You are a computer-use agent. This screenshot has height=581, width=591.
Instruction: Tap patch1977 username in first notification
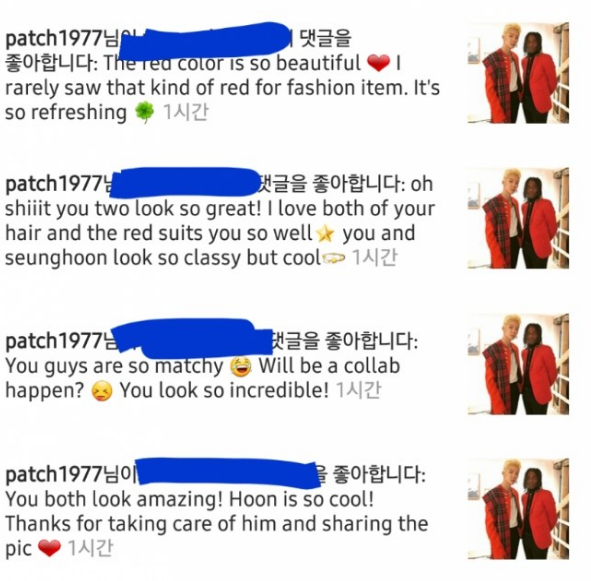54,39
